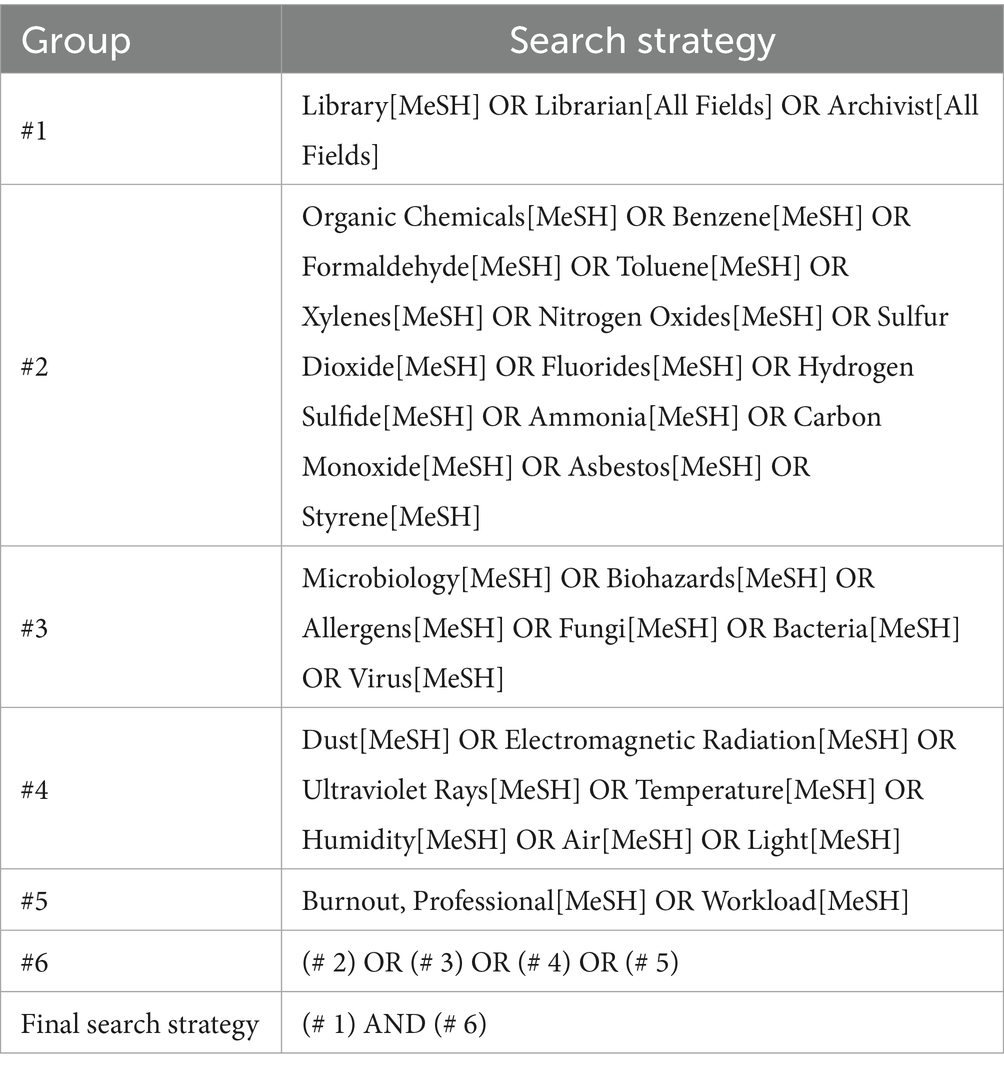Select the #3 group cell
Viewport: 1004px width, 1071px height.
tap(35, 628)
